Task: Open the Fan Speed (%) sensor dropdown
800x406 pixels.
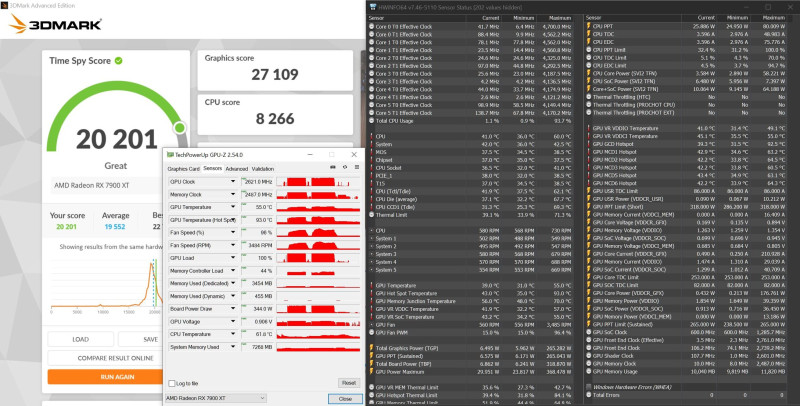Action: (233, 233)
